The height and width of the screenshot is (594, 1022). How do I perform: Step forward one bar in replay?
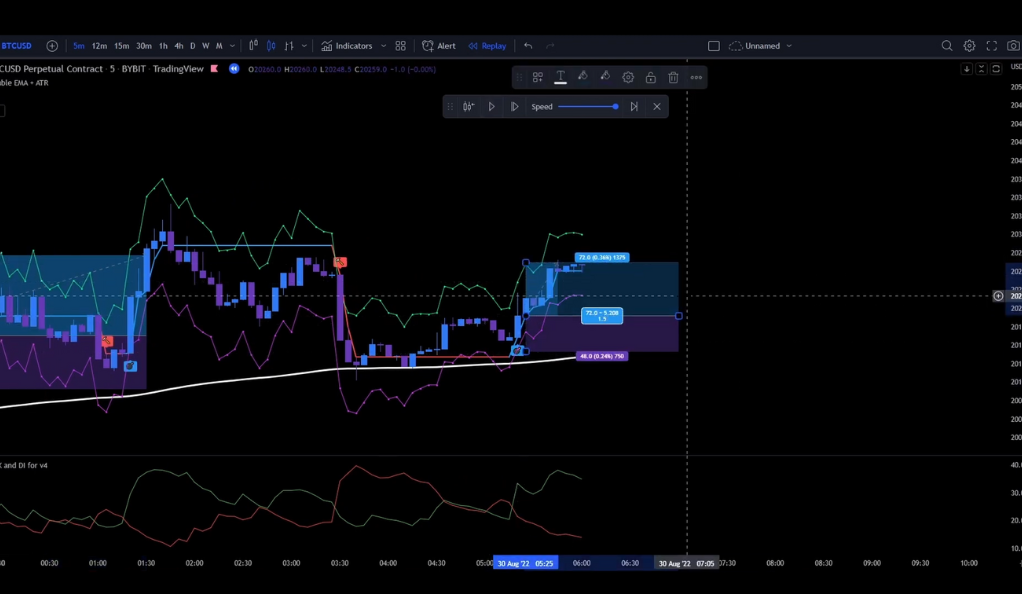[x=514, y=106]
